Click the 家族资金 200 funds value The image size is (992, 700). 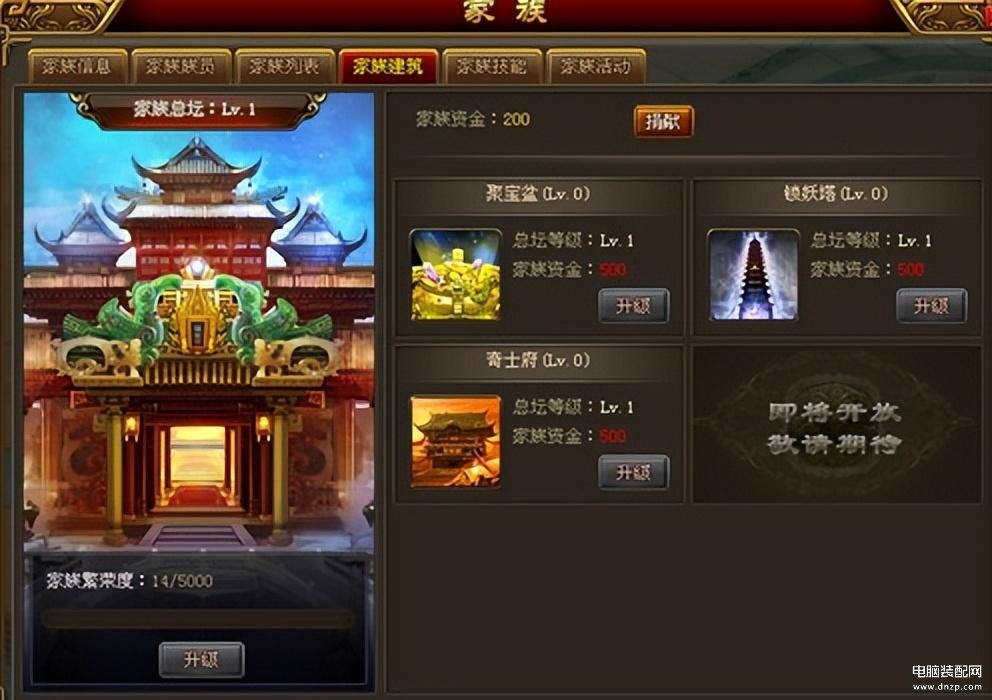[516, 119]
